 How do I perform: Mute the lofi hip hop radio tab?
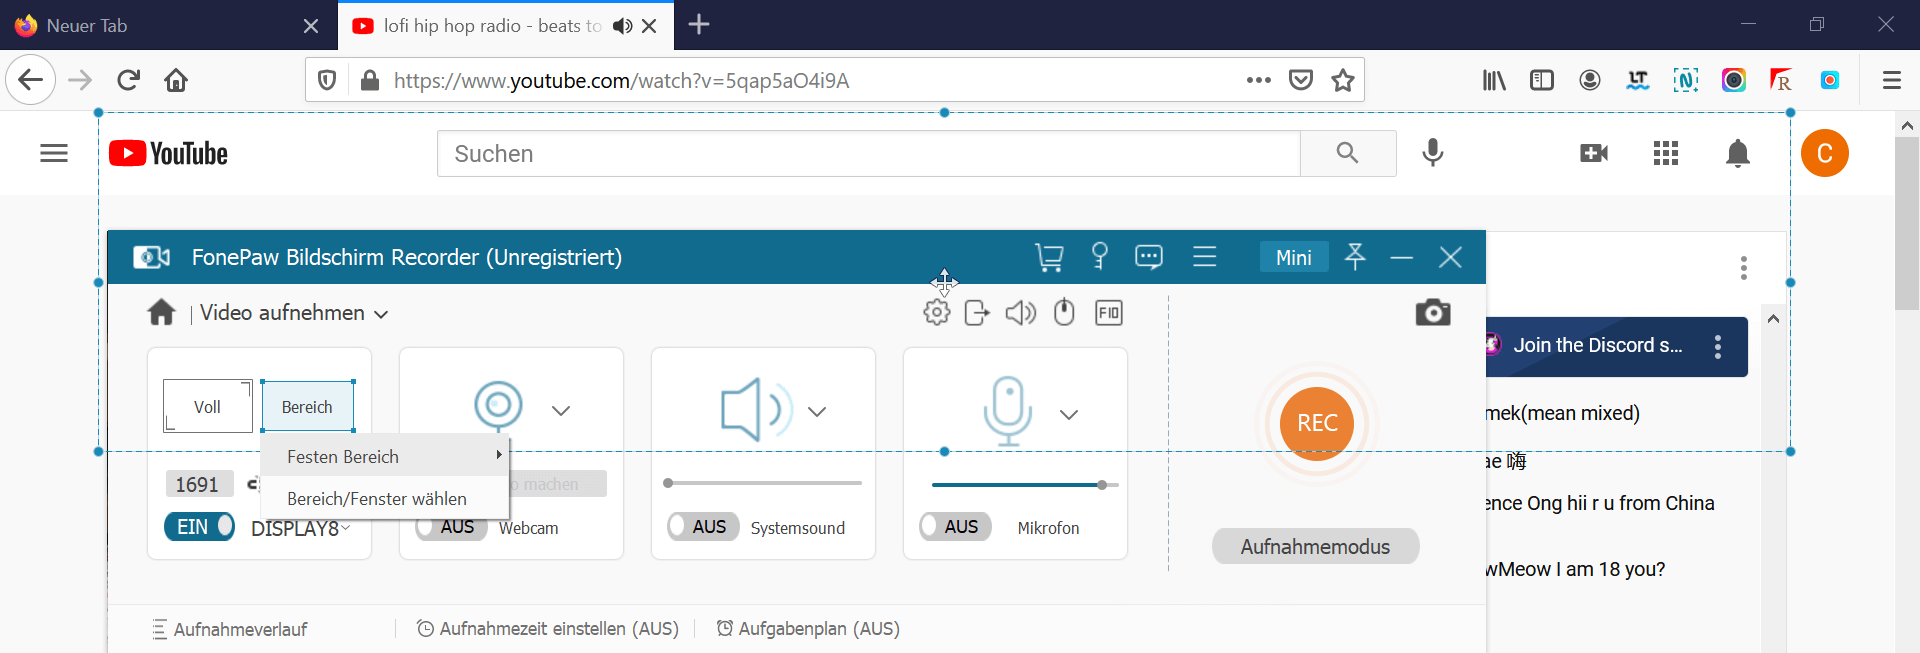point(622,26)
